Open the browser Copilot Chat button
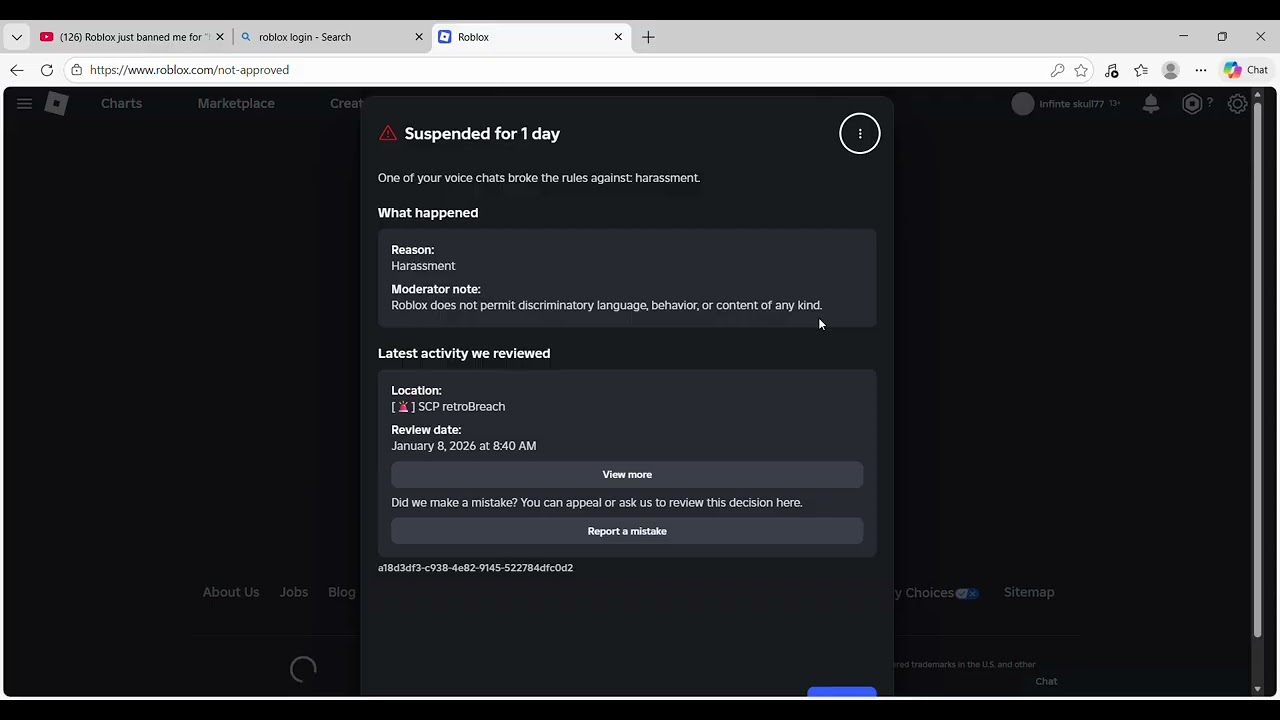The width and height of the screenshot is (1280, 720). click(x=1246, y=70)
